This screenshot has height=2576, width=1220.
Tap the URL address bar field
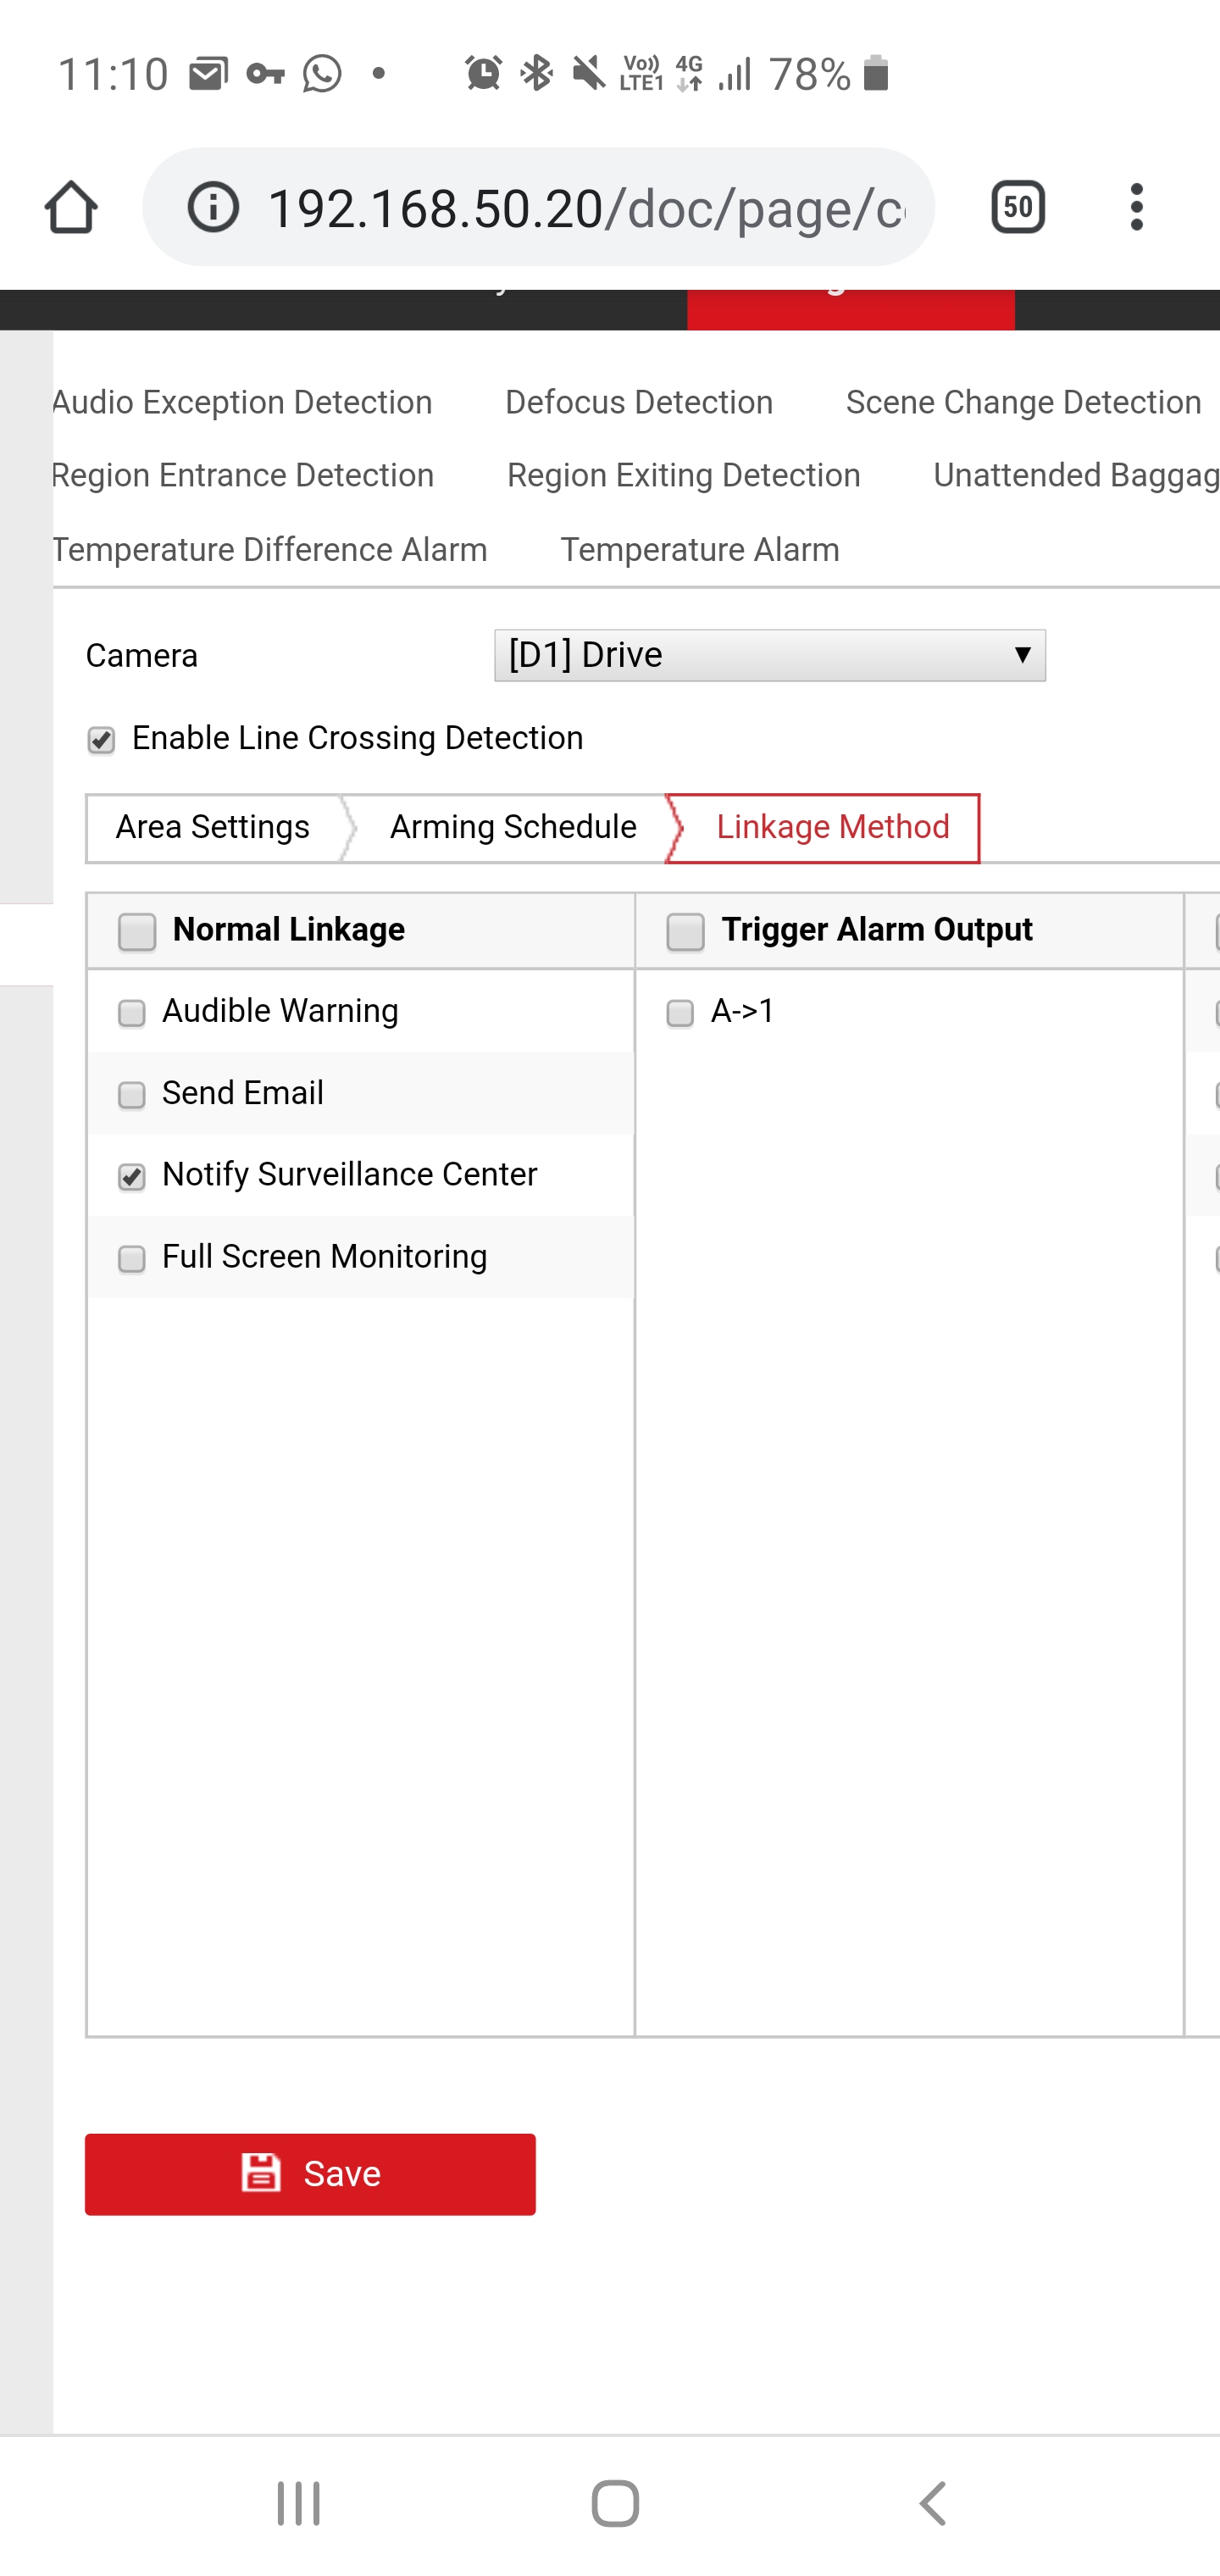[x=585, y=208]
